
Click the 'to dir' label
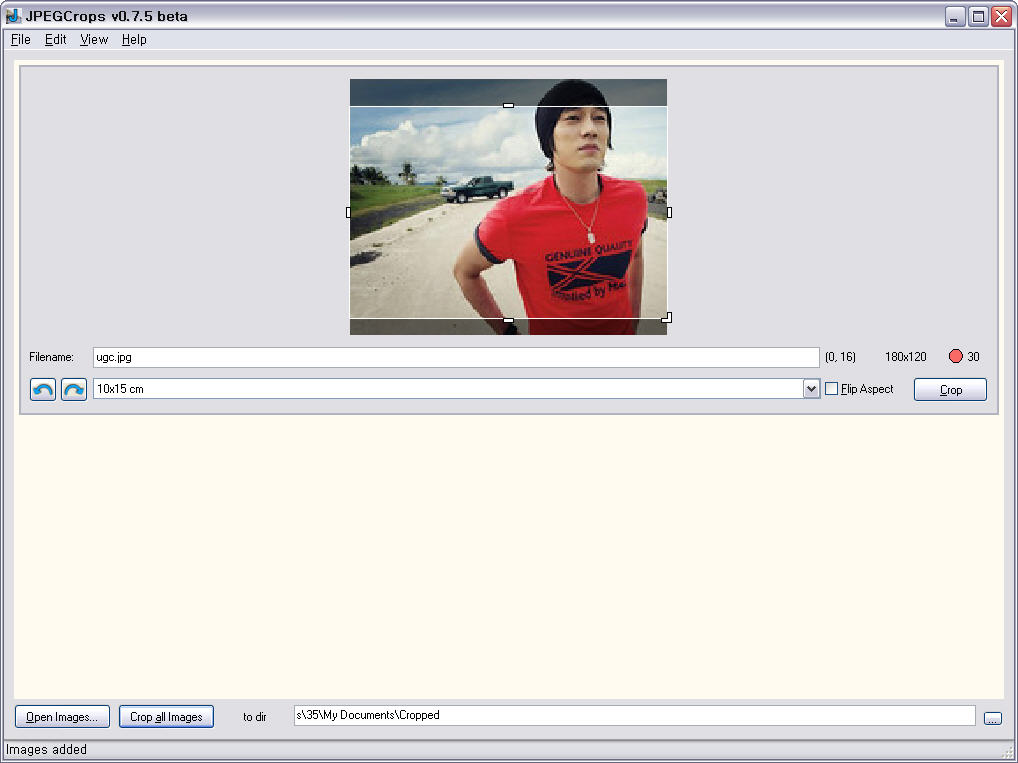click(254, 717)
